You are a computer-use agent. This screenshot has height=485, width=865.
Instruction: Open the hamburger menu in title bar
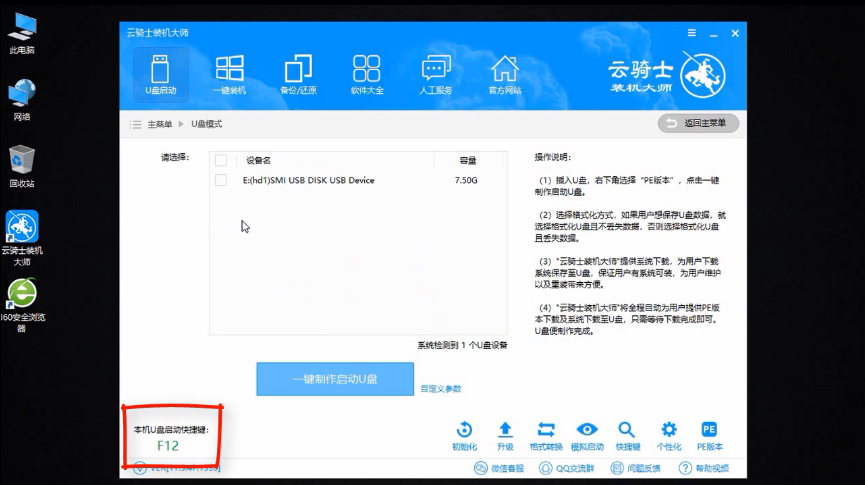(x=691, y=33)
